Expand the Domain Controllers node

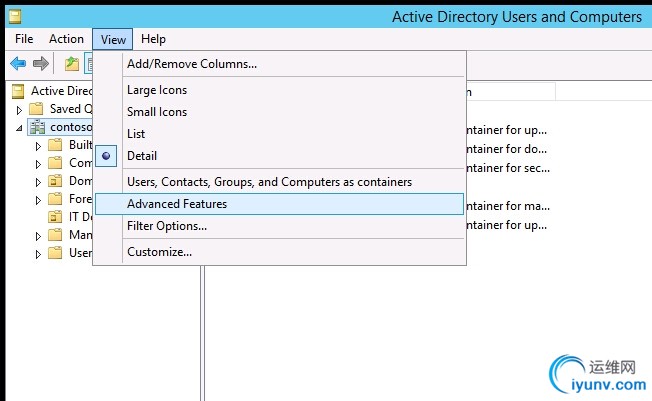(38, 182)
